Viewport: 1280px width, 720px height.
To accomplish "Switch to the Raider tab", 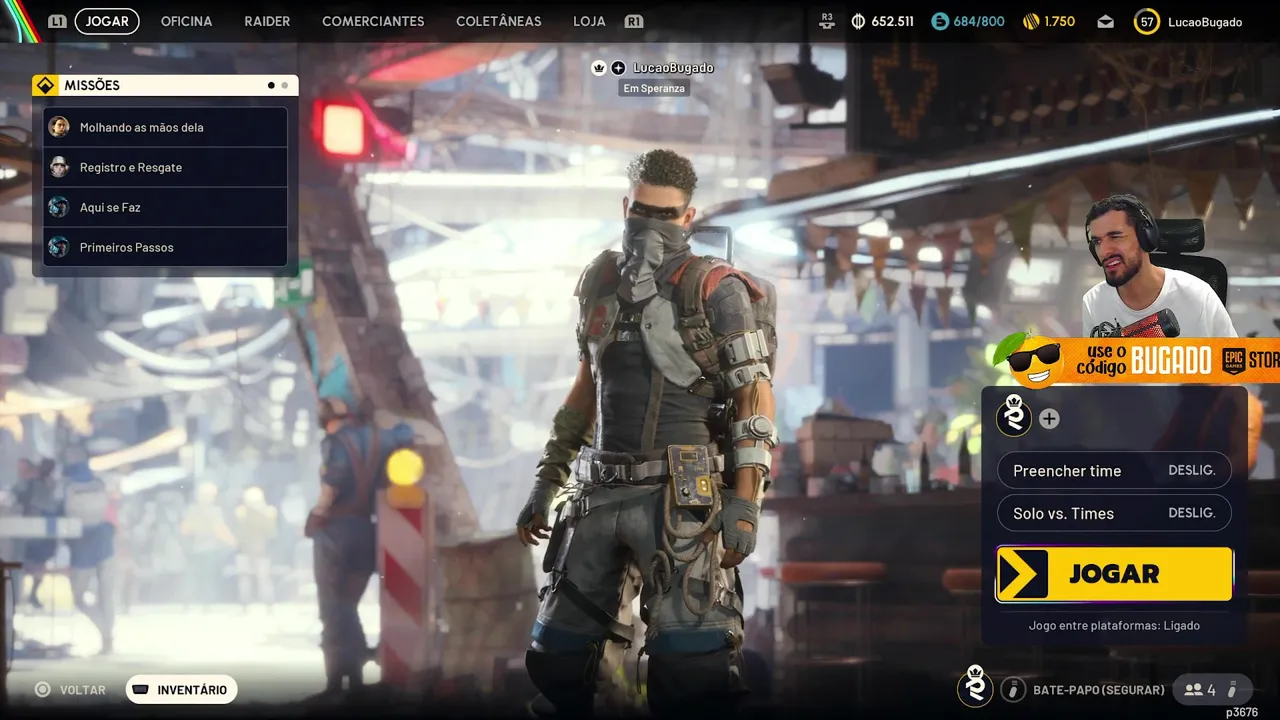I will coord(267,21).
